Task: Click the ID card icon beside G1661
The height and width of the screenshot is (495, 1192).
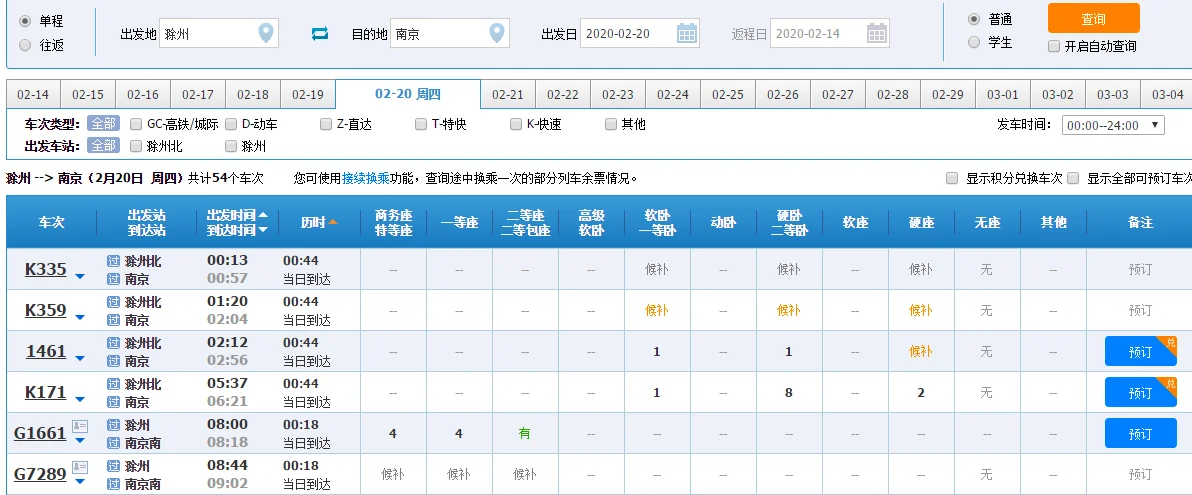Action: coord(80,427)
